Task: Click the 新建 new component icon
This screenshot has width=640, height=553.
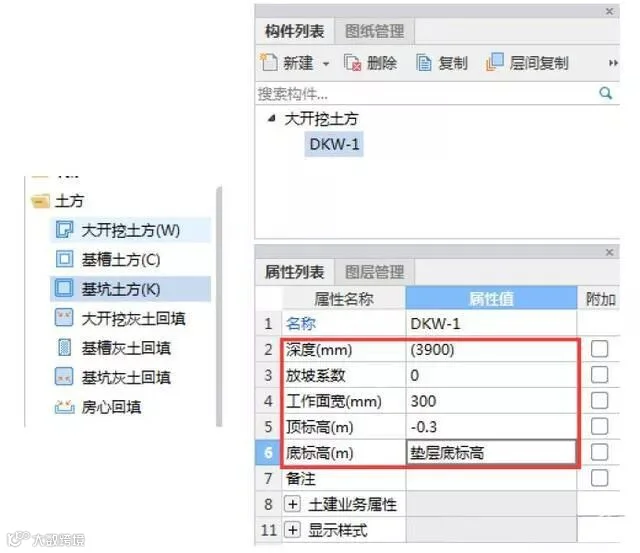Action: coord(269,63)
